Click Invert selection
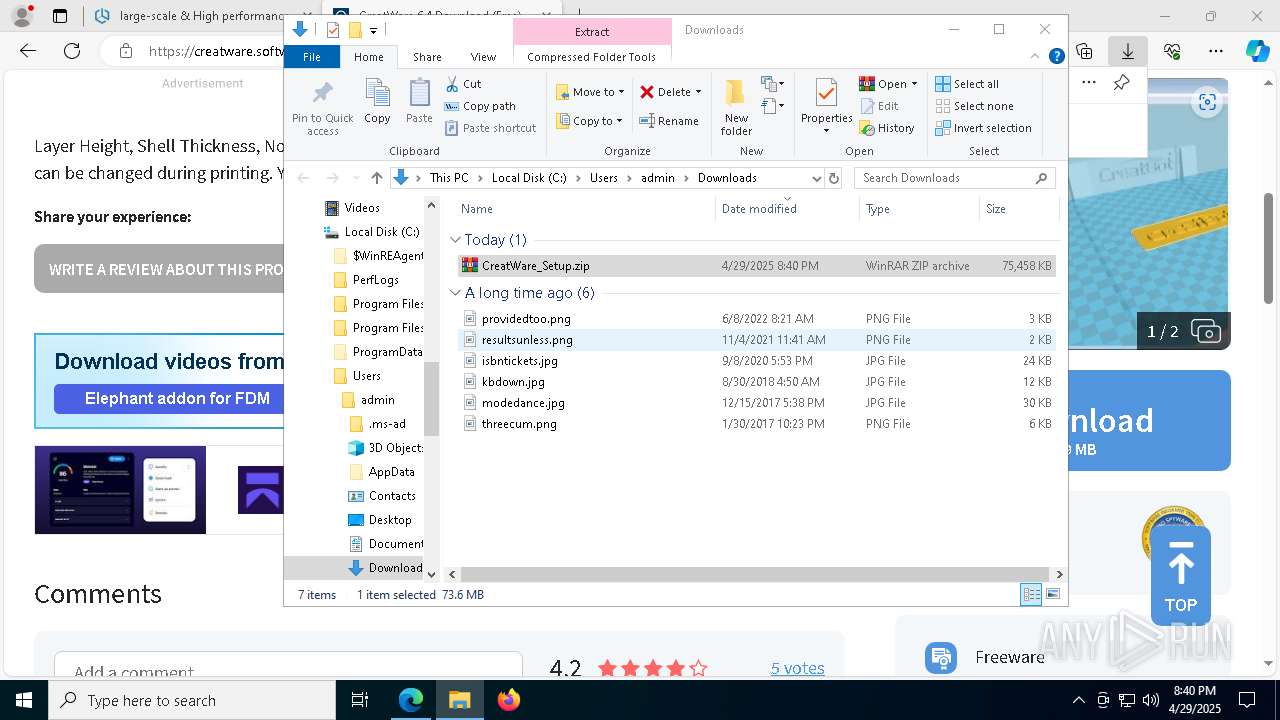The image size is (1280, 720). [x=983, y=128]
